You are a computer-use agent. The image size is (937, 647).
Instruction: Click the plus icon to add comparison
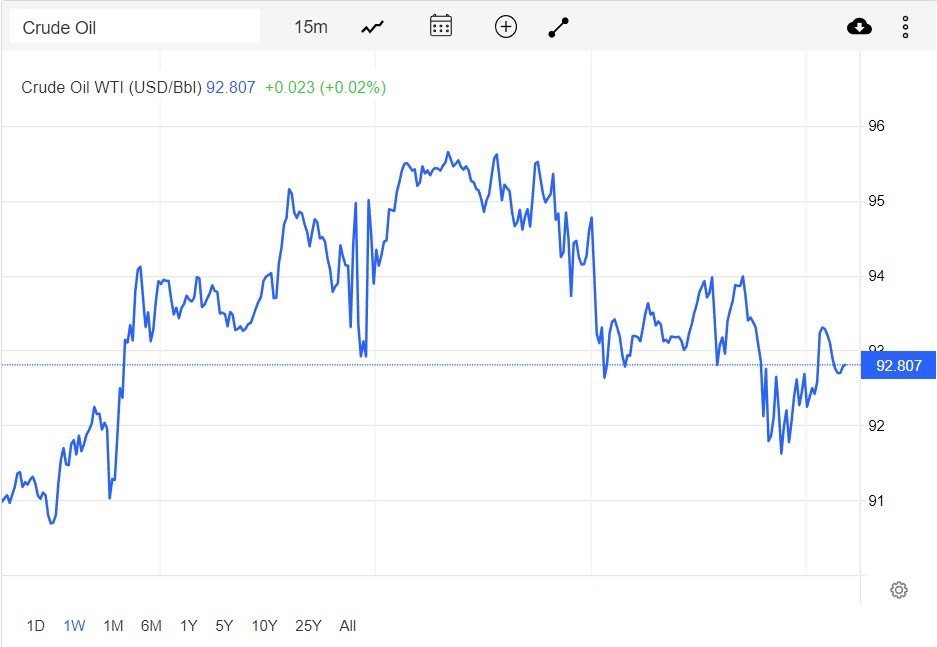tap(506, 27)
